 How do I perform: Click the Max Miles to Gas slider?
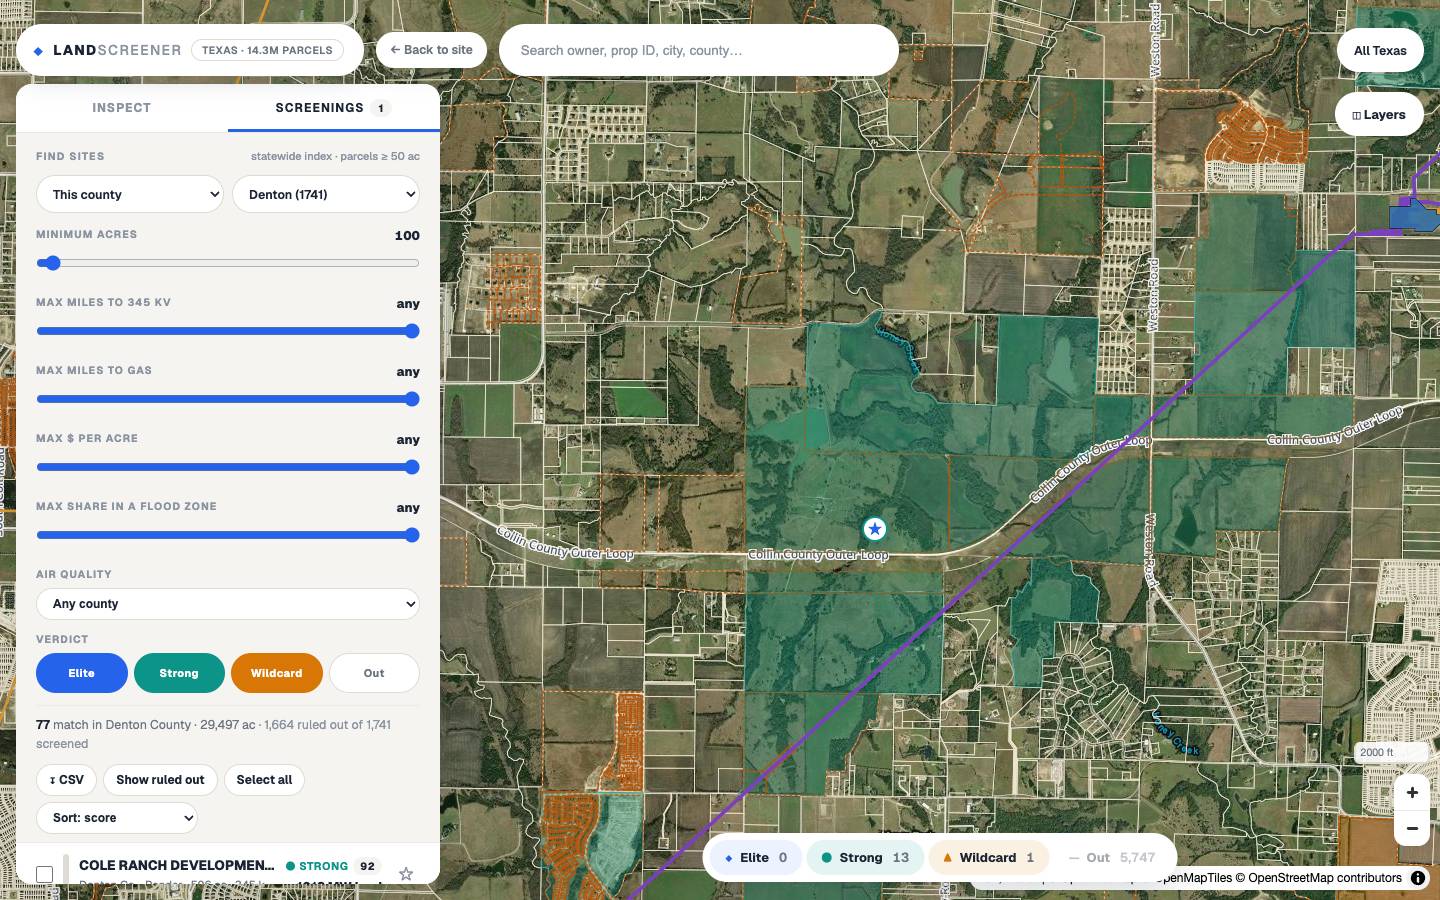228,399
